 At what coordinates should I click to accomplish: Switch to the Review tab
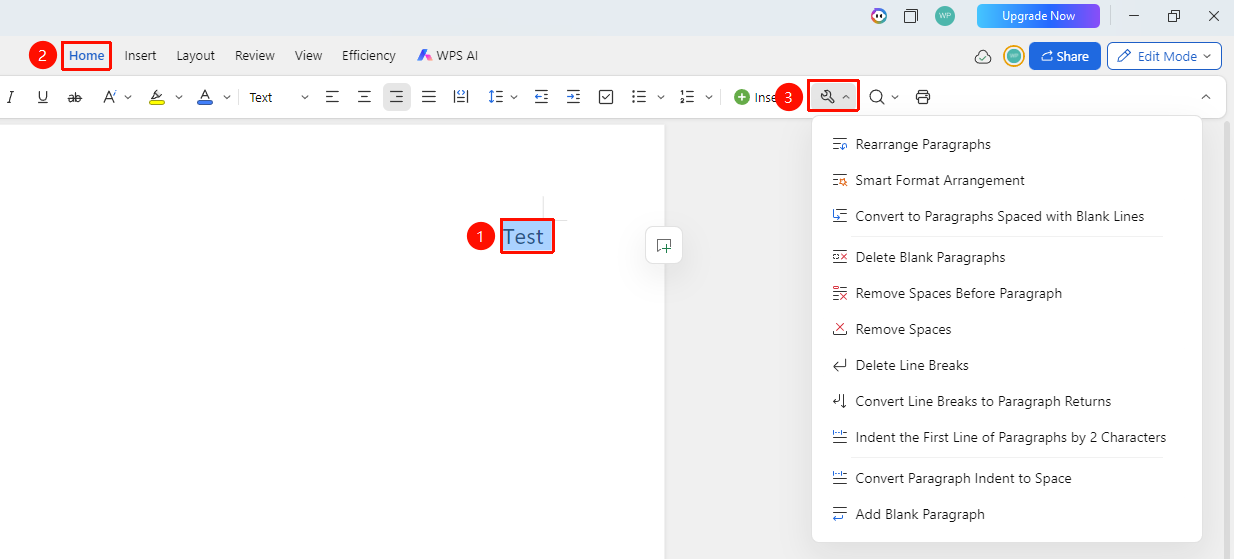(255, 56)
